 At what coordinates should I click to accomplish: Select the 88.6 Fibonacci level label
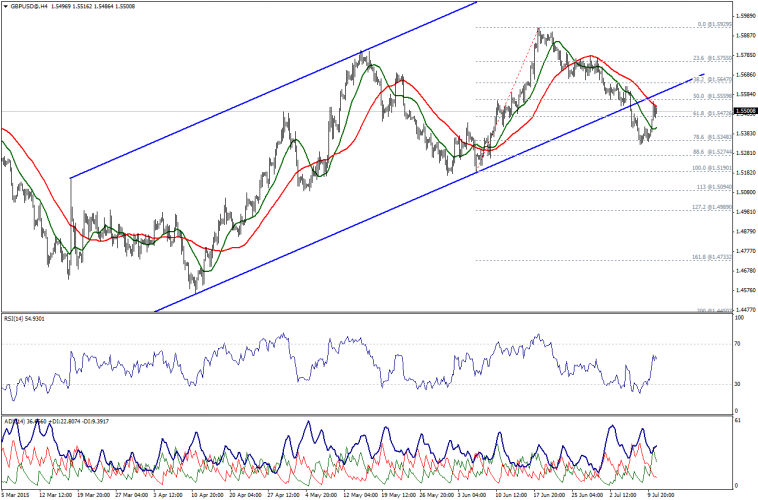(713, 152)
